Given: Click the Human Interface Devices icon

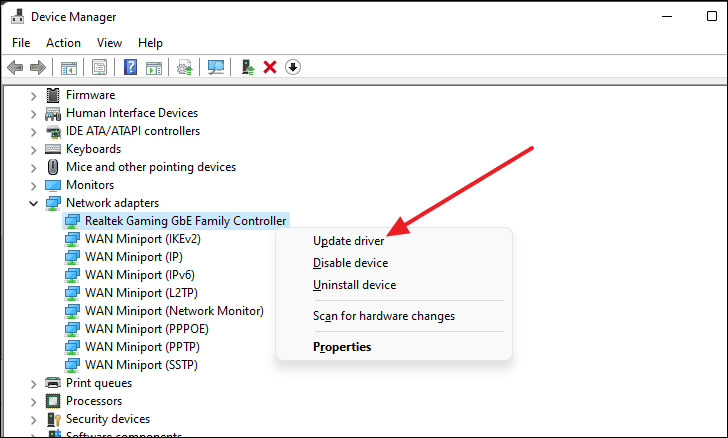Looking at the screenshot, I should click(53, 113).
